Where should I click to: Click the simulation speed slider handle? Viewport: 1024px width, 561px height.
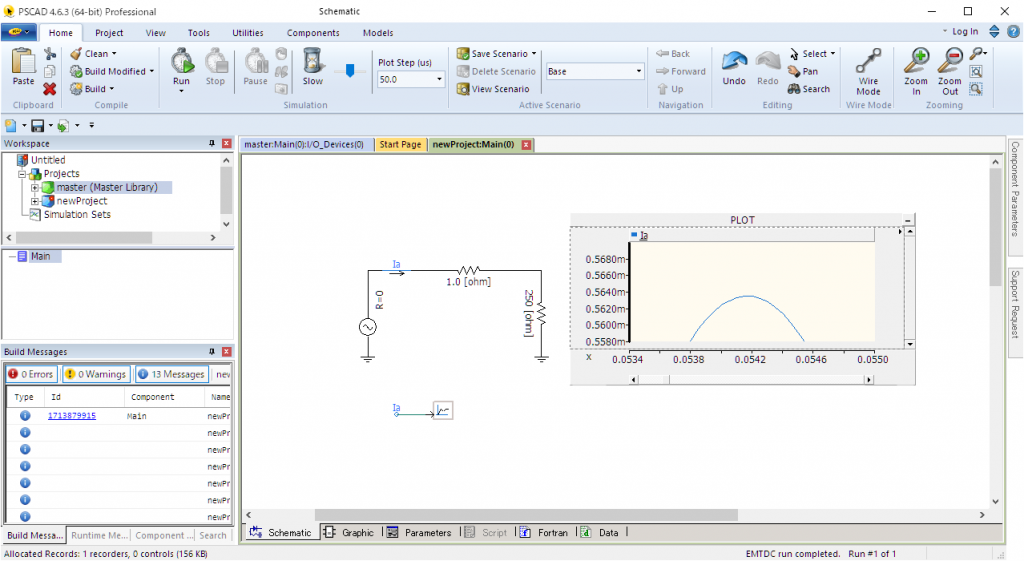[x=349, y=70]
